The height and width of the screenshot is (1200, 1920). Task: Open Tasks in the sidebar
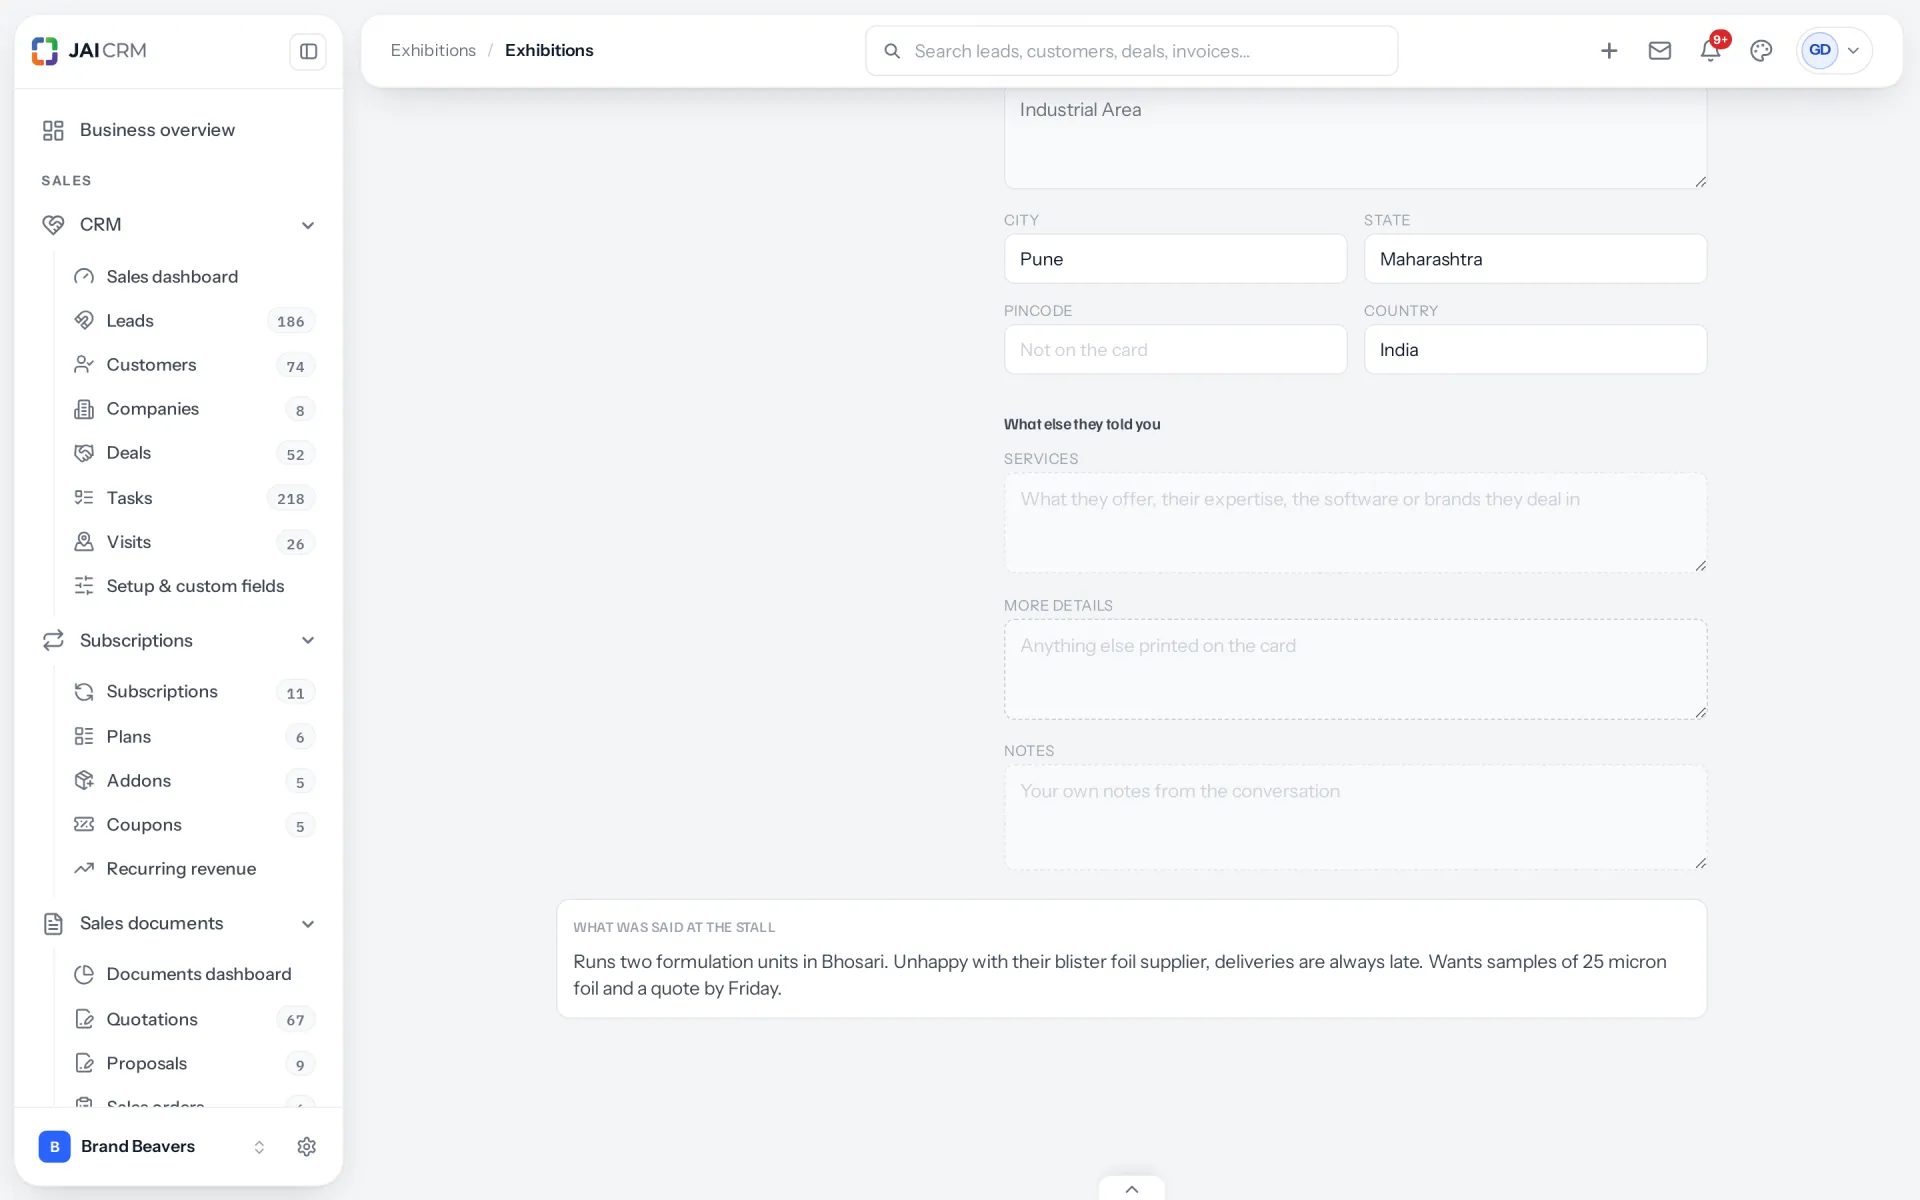coord(193,498)
